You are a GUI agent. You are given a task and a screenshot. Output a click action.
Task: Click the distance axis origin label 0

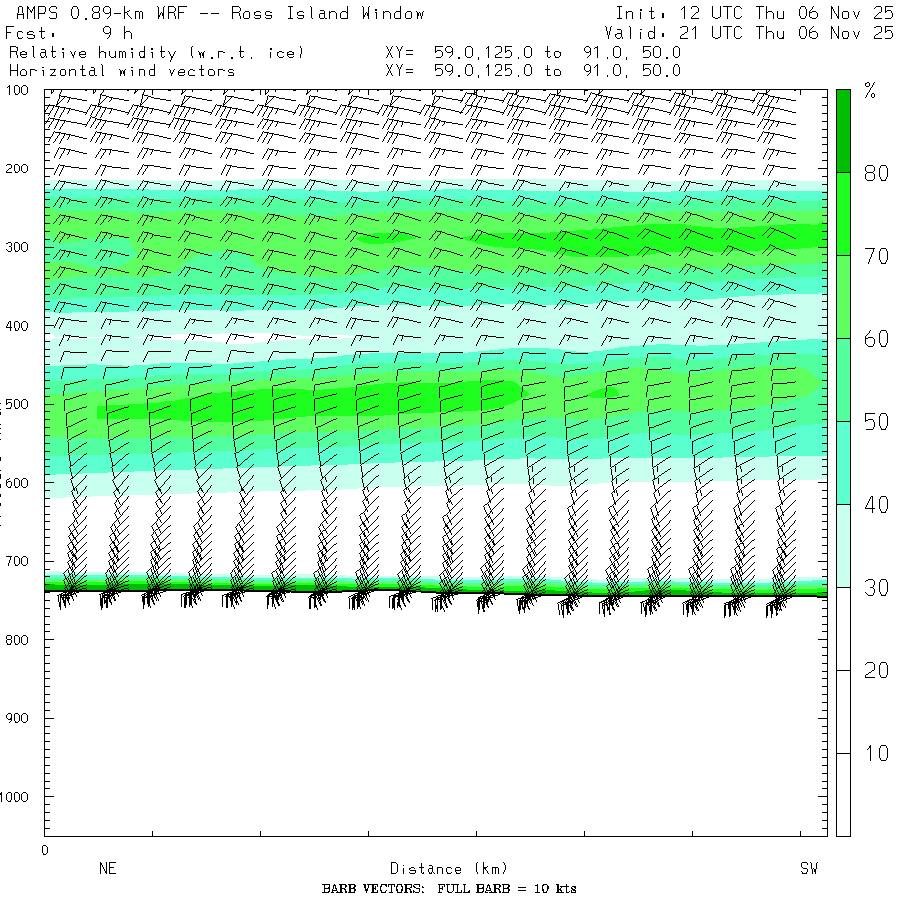[45, 850]
